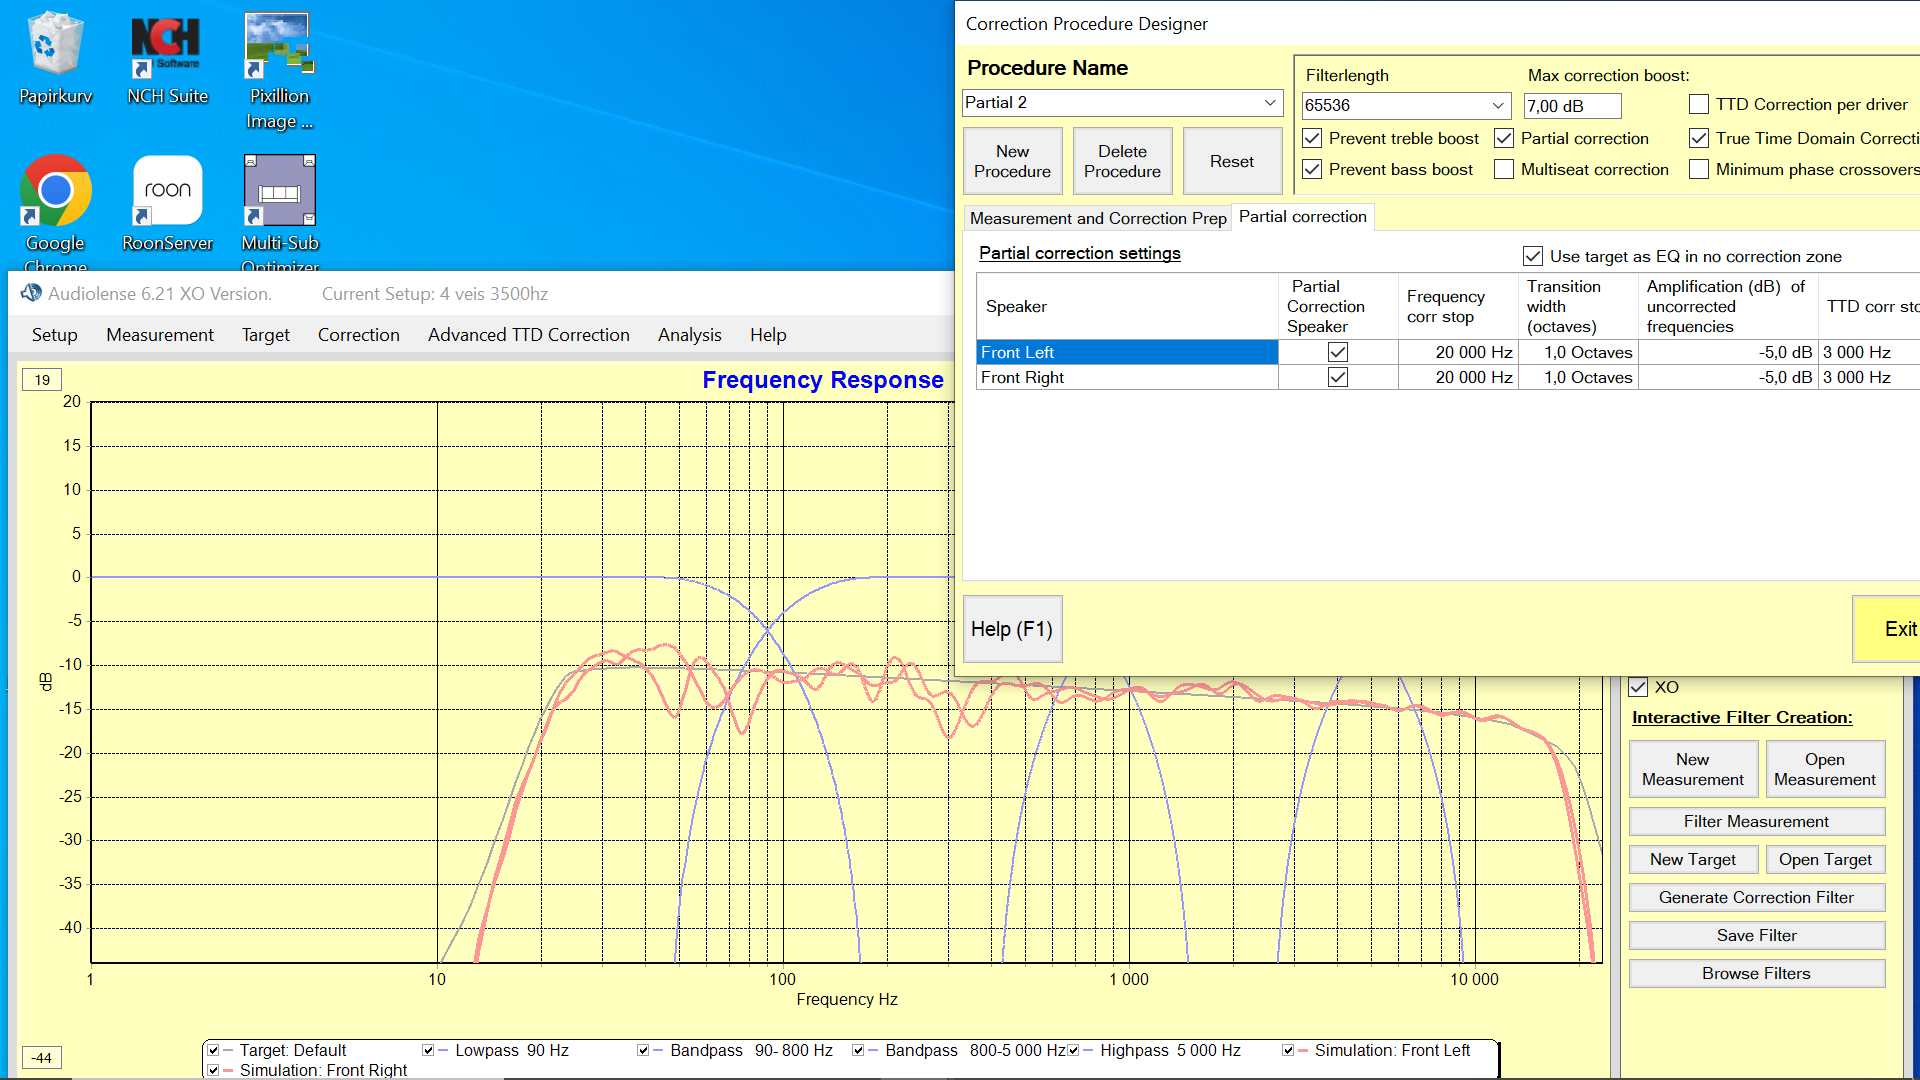Screen dimensions: 1920x1080
Task: Open Multi-Sub Optimizer desktop shortcut
Action: pos(279,190)
